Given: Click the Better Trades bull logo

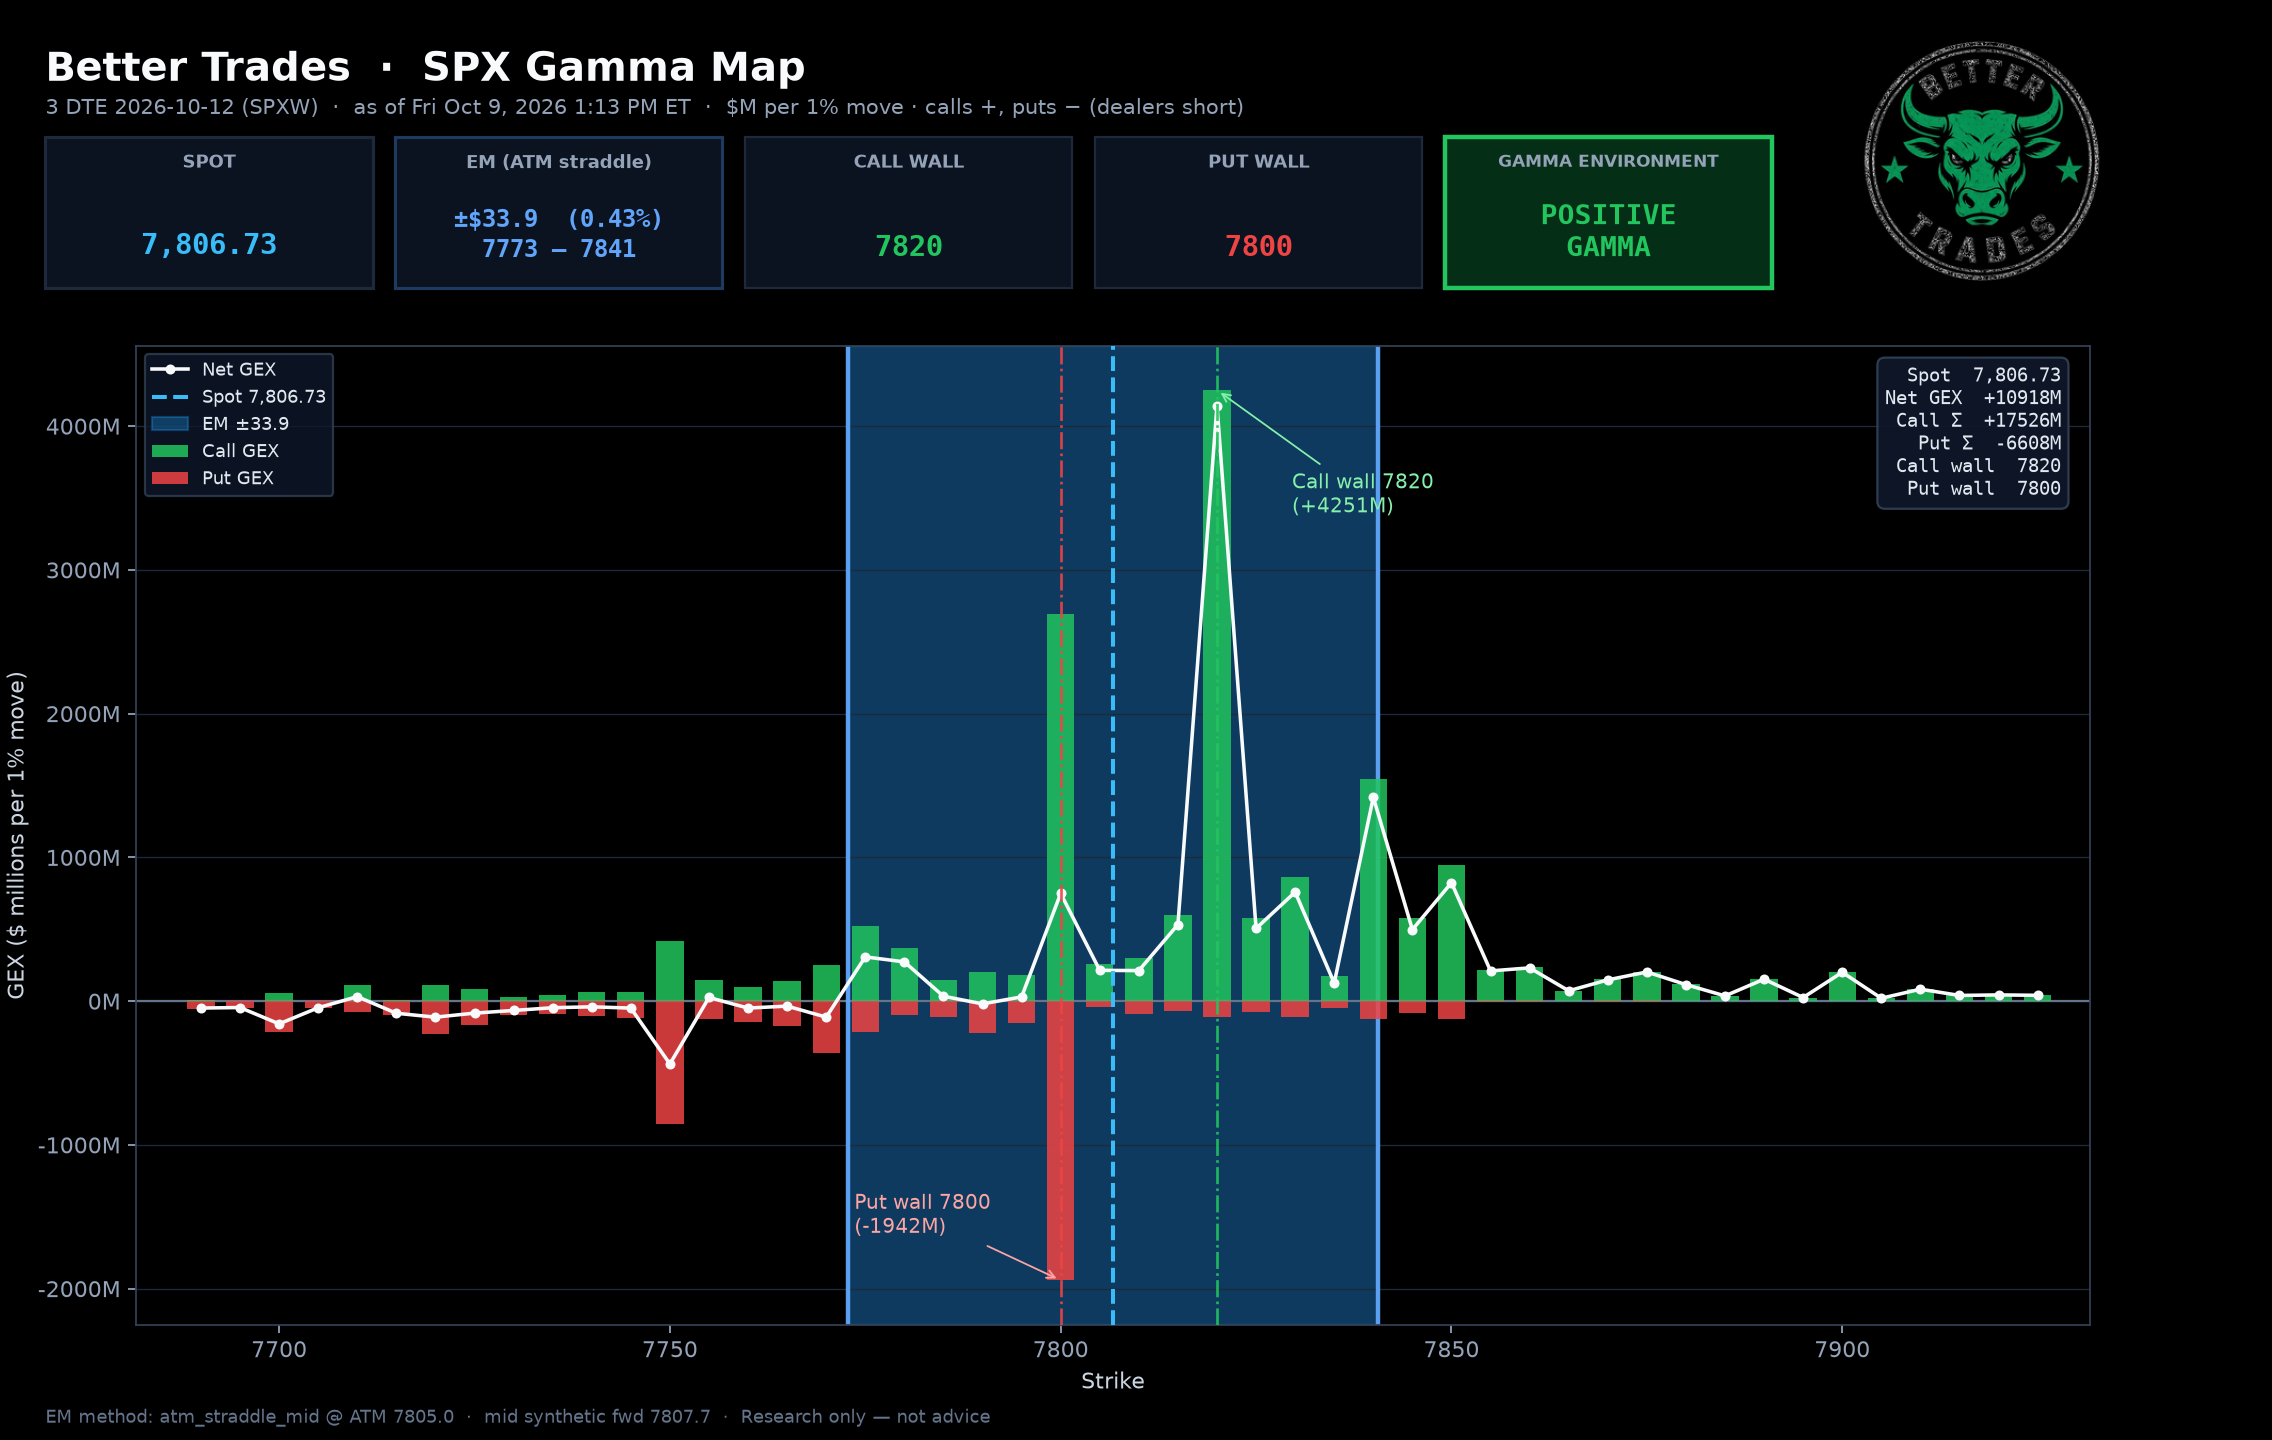Looking at the screenshot, I should click(x=1981, y=161).
